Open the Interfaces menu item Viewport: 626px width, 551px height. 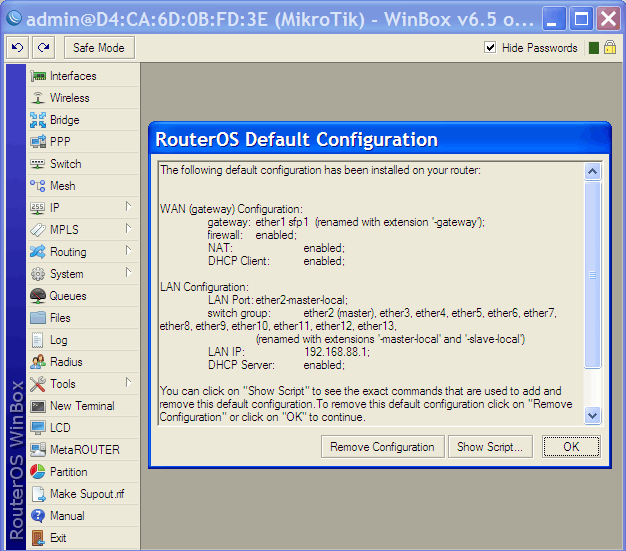(83, 76)
